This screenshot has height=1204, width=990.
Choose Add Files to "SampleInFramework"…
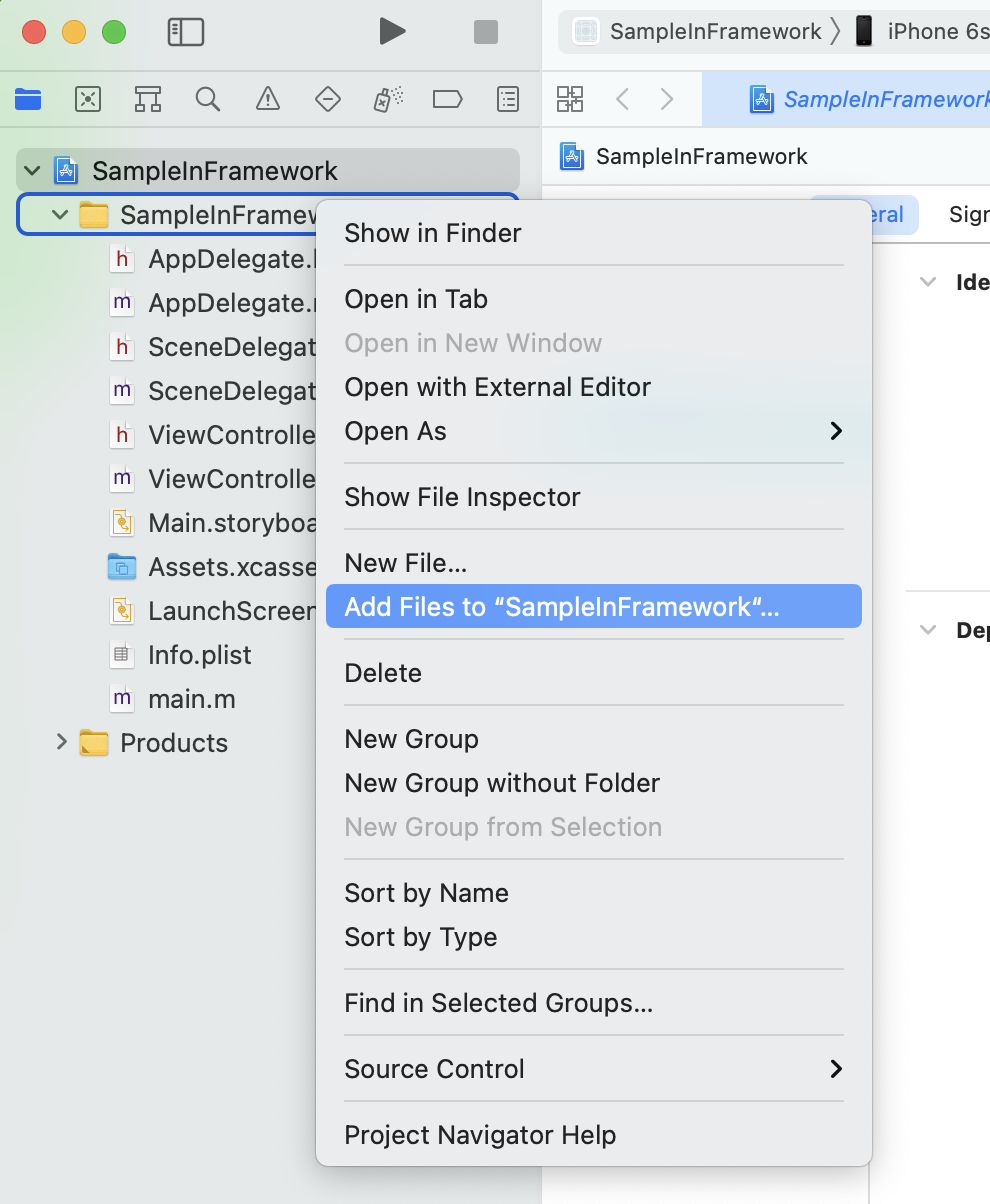pyautogui.click(x=594, y=606)
